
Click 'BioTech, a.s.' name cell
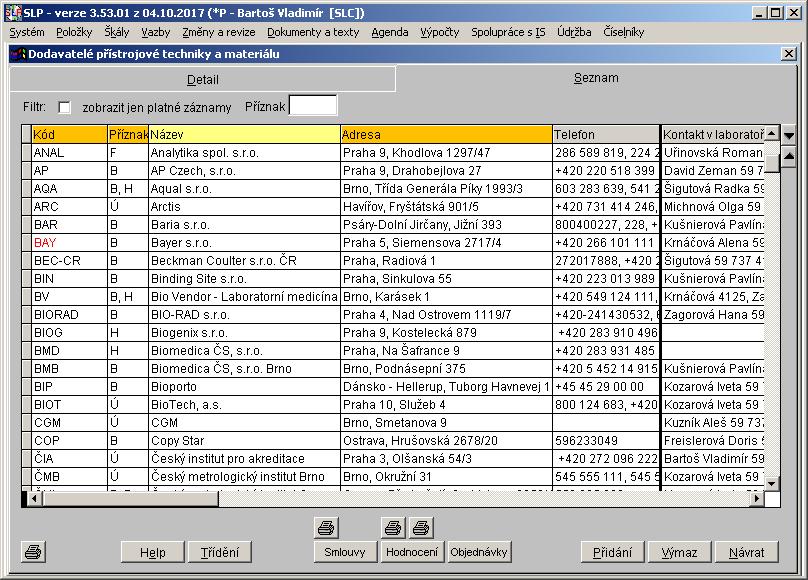[244, 405]
